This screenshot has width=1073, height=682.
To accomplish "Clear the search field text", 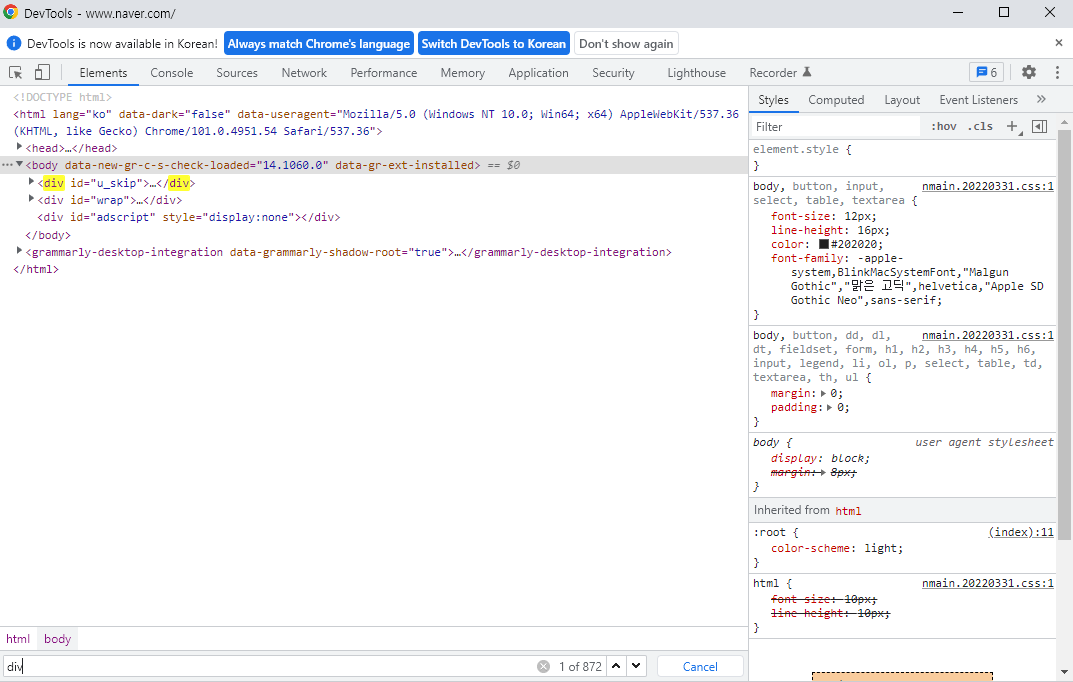I will pyautogui.click(x=543, y=666).
